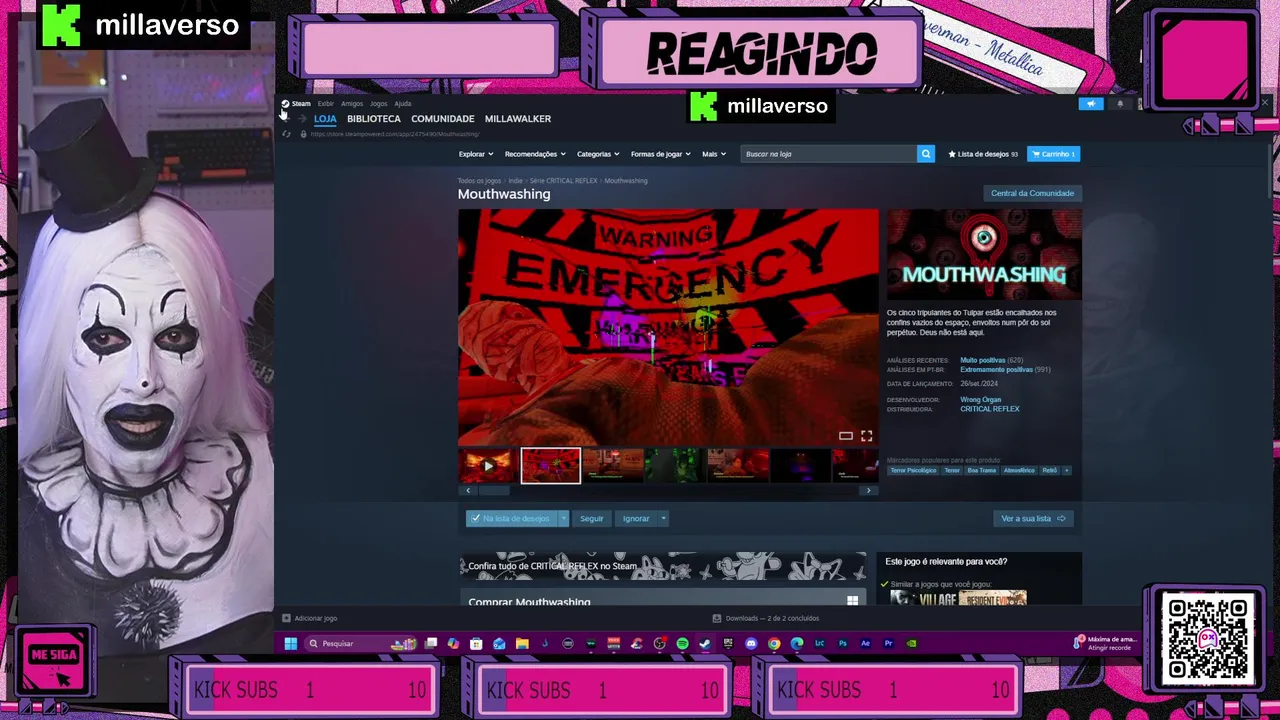Toggle Na lista de desejos checkbox button
Image resolution: width=1280 pixels, height=720 pixels.
(x=511, y=518)
